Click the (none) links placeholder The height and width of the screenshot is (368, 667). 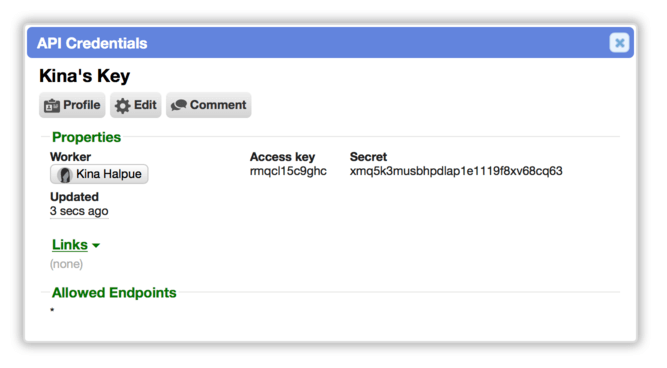click(66, 264)
